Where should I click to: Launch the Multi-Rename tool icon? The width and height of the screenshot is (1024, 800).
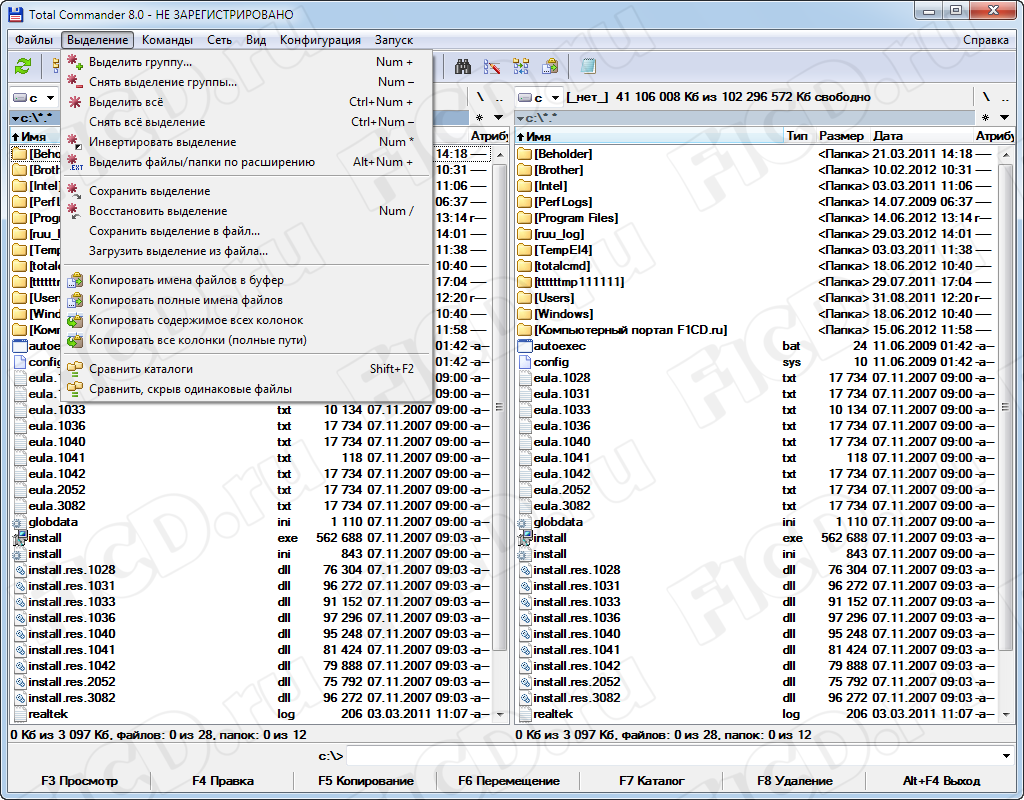click(x=492, y=66)
